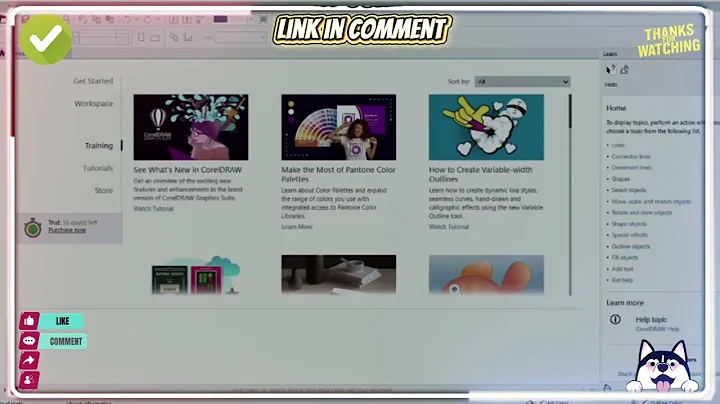
Task: Click the goldfish illustration thumbnail
Action: point(486,275)
